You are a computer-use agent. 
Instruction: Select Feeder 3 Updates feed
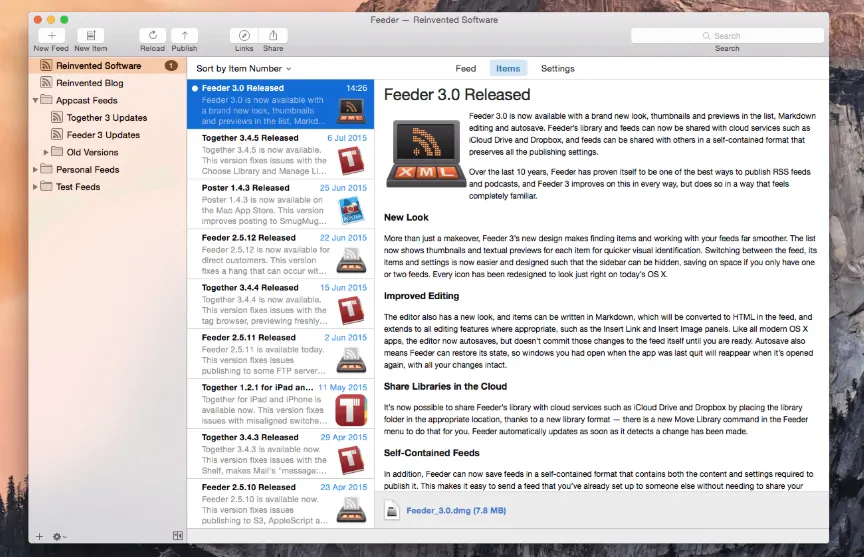[107, 134]
